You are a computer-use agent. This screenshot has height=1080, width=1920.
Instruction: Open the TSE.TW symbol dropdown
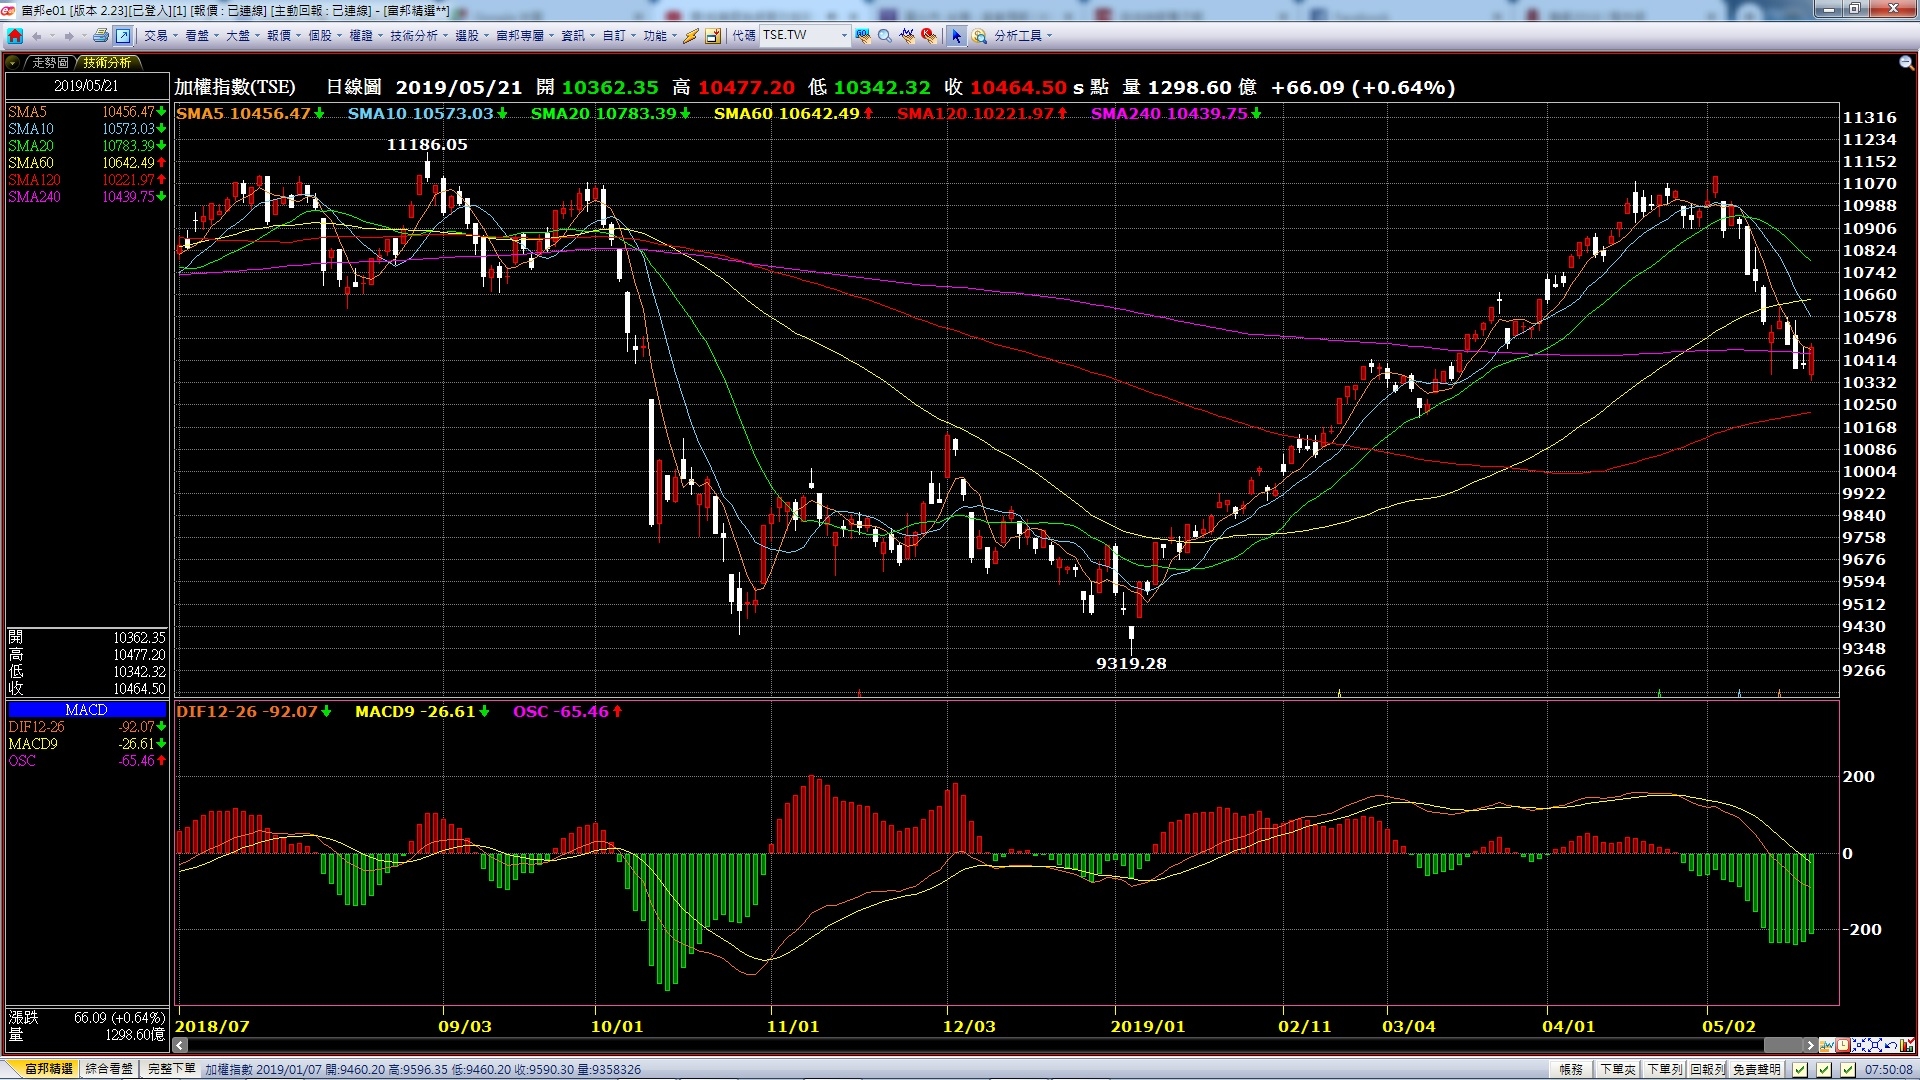click(x=844, y=36)
